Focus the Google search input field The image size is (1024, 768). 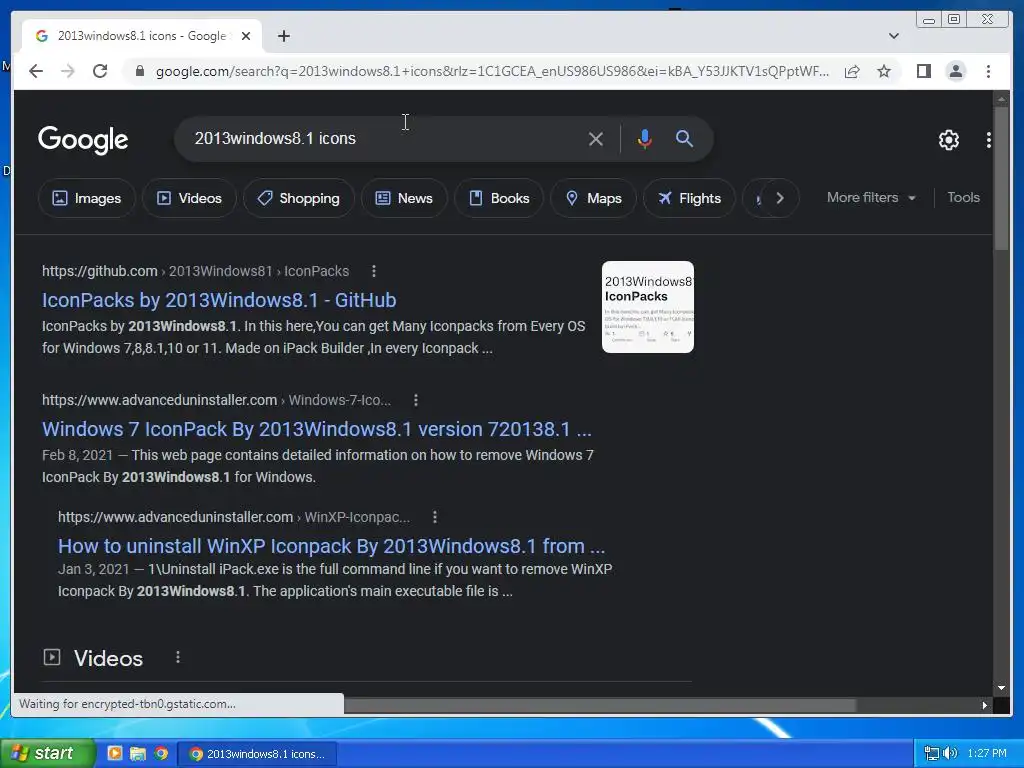pos(385,138)
